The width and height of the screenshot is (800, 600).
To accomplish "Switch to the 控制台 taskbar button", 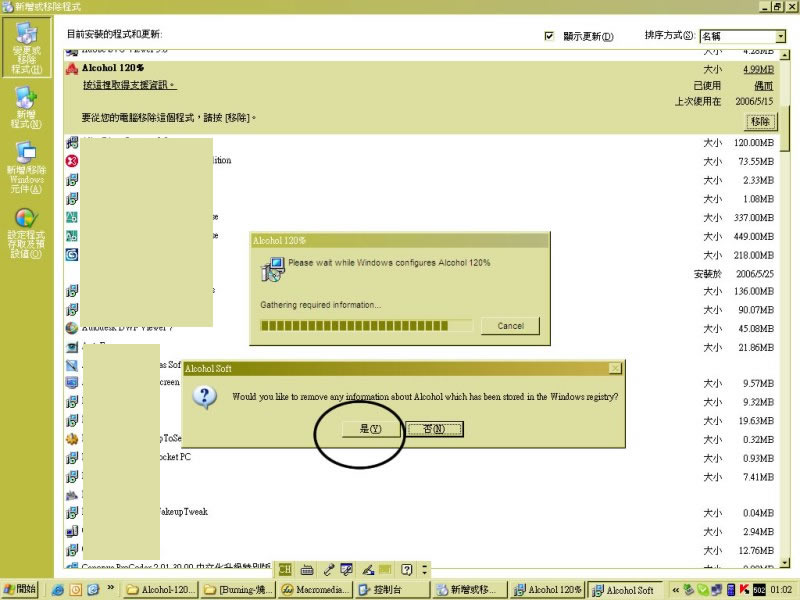I will point(393,590).
